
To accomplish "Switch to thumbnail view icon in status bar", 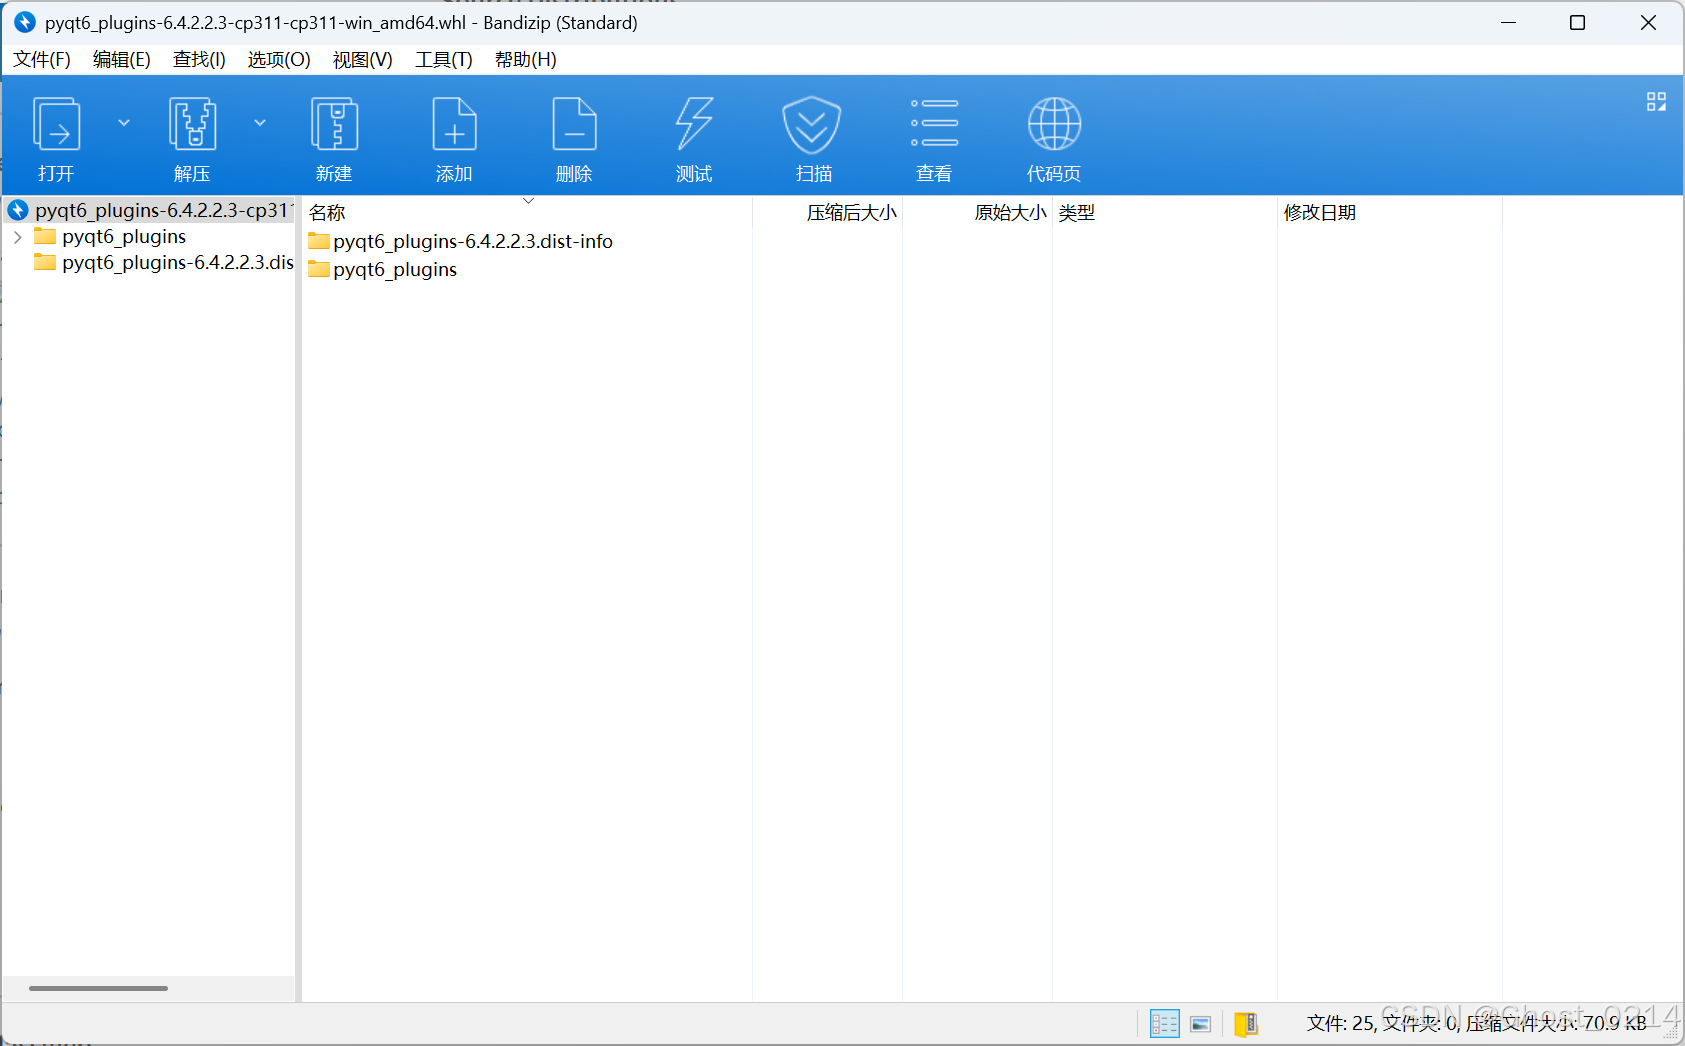I will tap(1201, 1024).
